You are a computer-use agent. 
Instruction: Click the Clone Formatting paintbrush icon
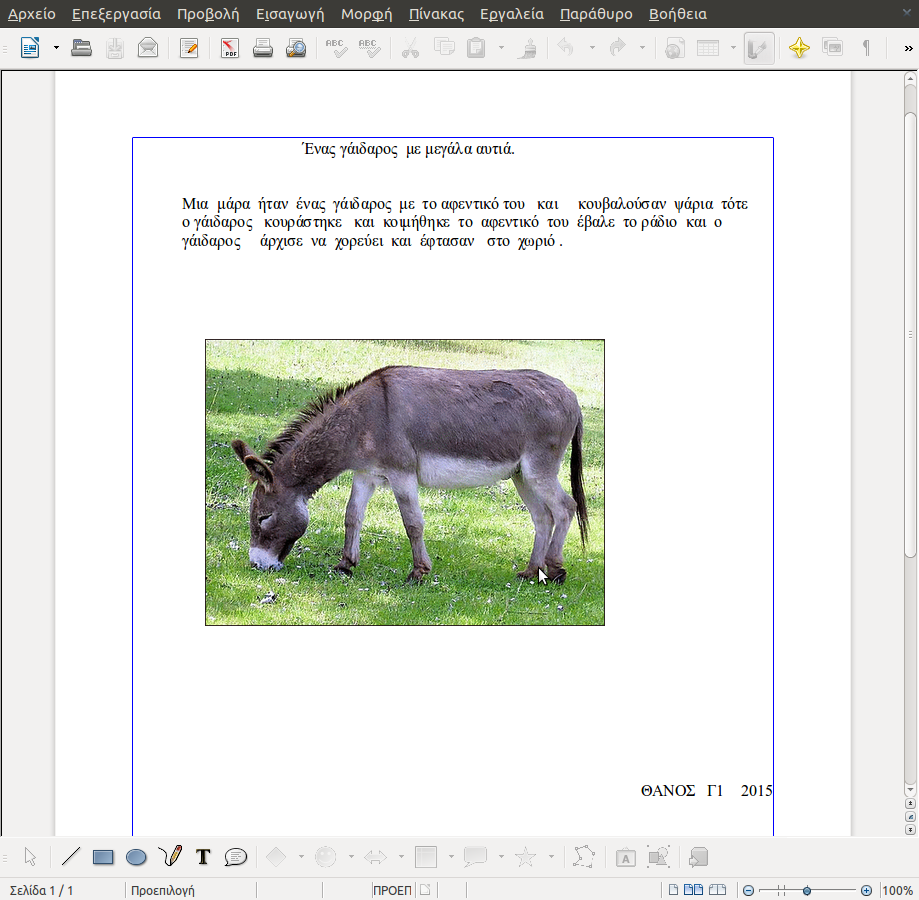tap(527, 47)
